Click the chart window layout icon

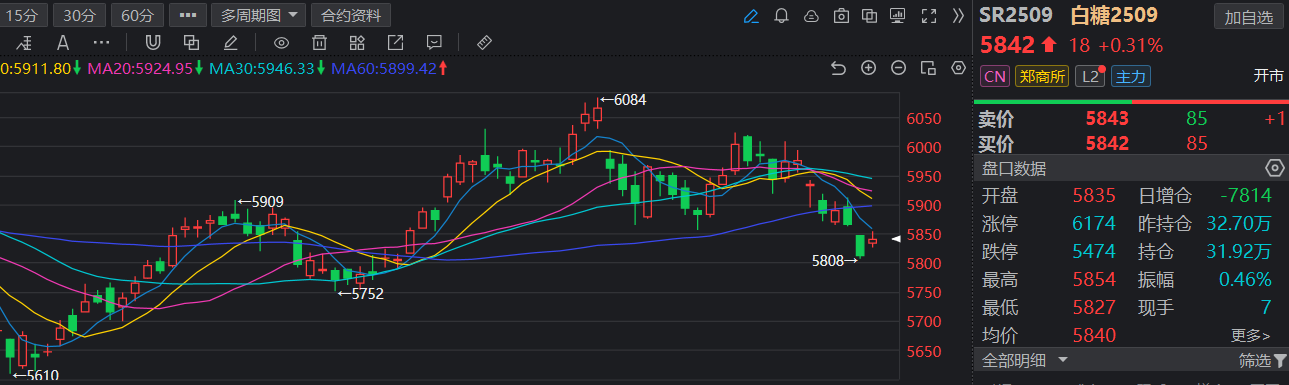pos(929,68)
